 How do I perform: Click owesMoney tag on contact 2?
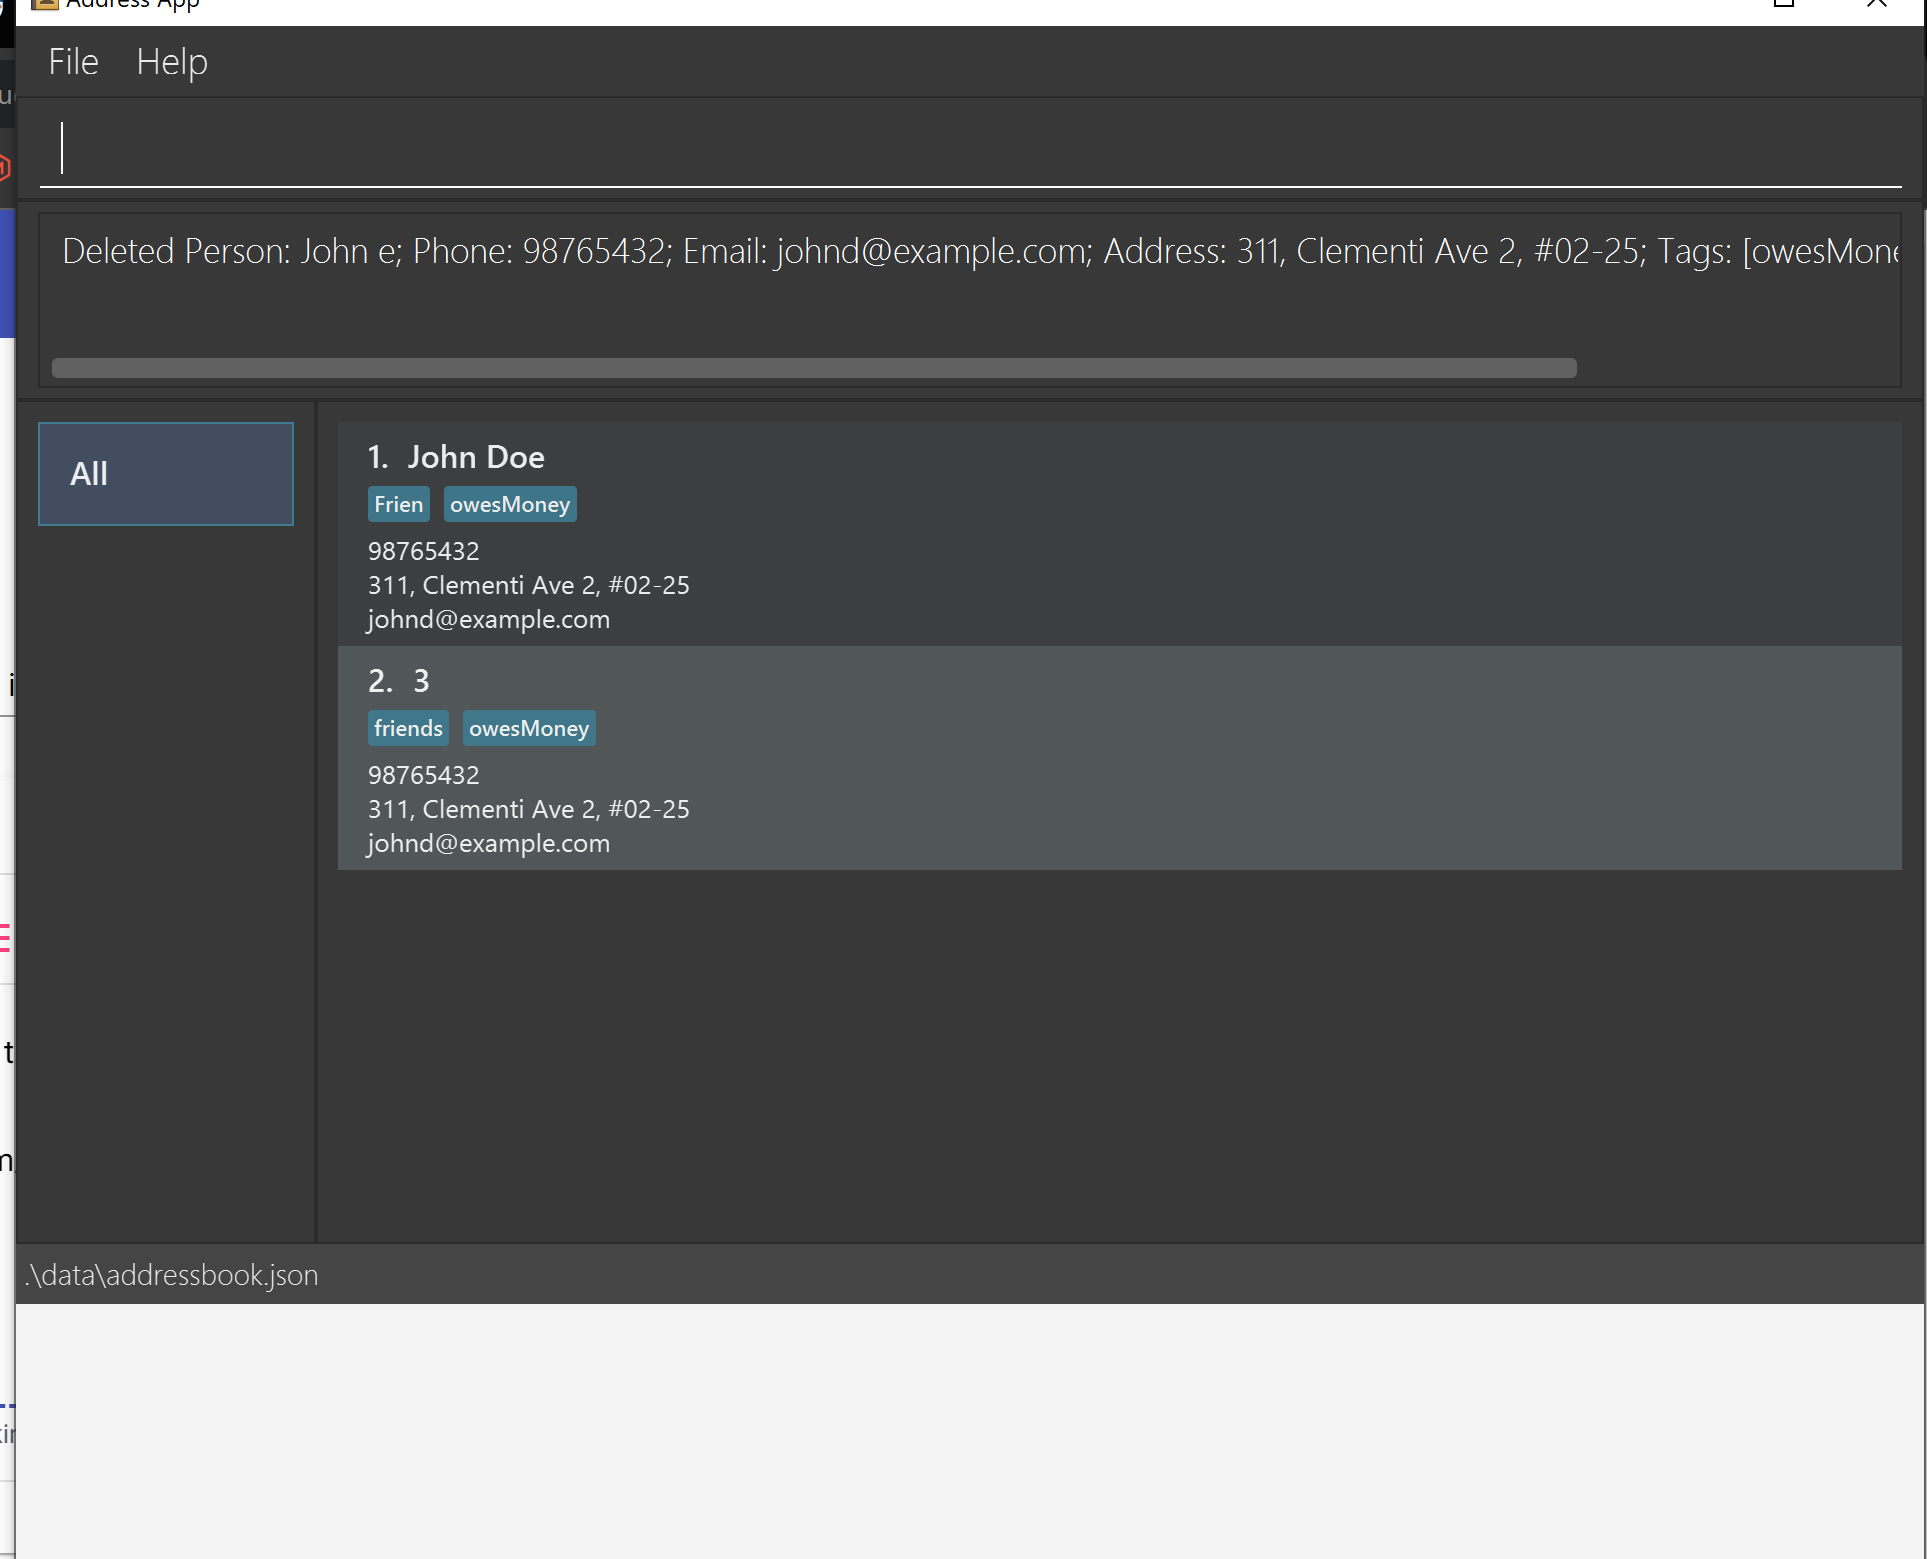pos(529,729)
